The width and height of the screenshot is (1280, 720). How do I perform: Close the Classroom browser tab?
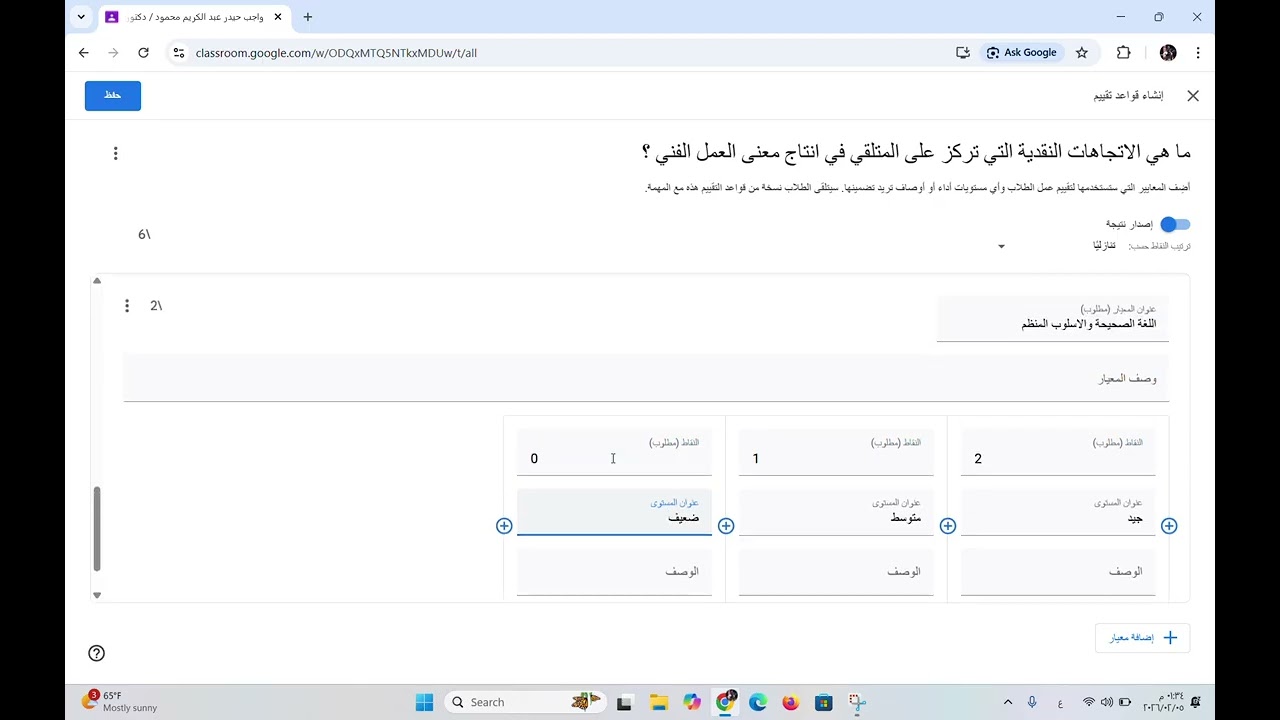pos(278,17)
